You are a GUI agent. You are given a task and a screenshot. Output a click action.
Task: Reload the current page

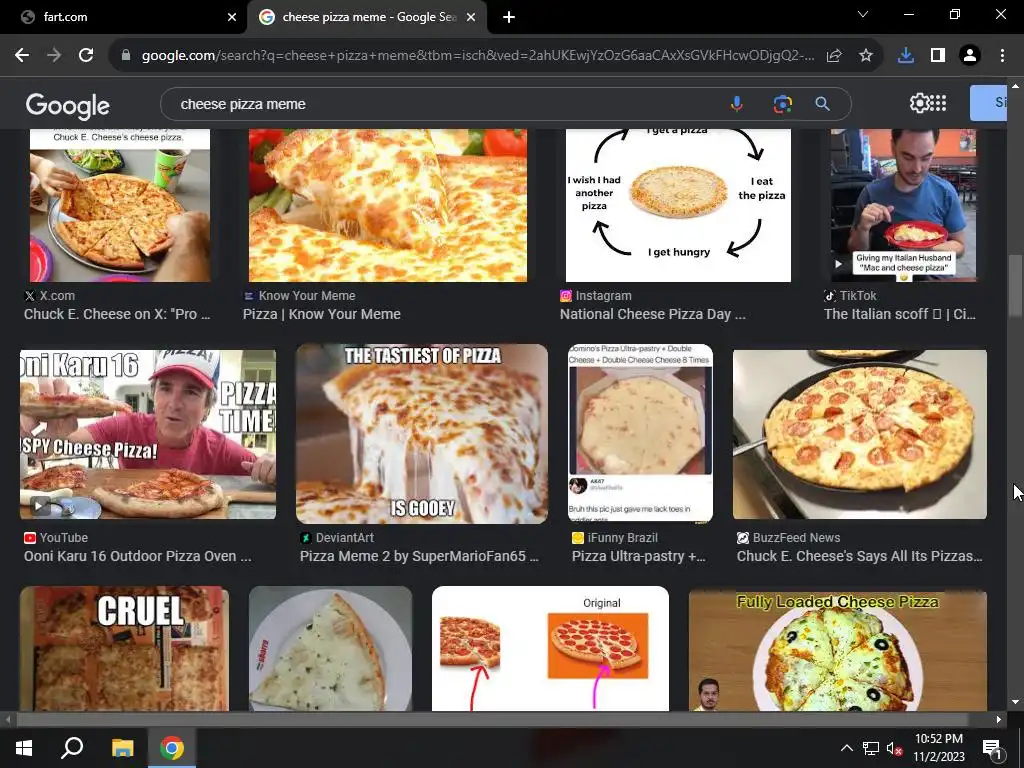[86, 56]
